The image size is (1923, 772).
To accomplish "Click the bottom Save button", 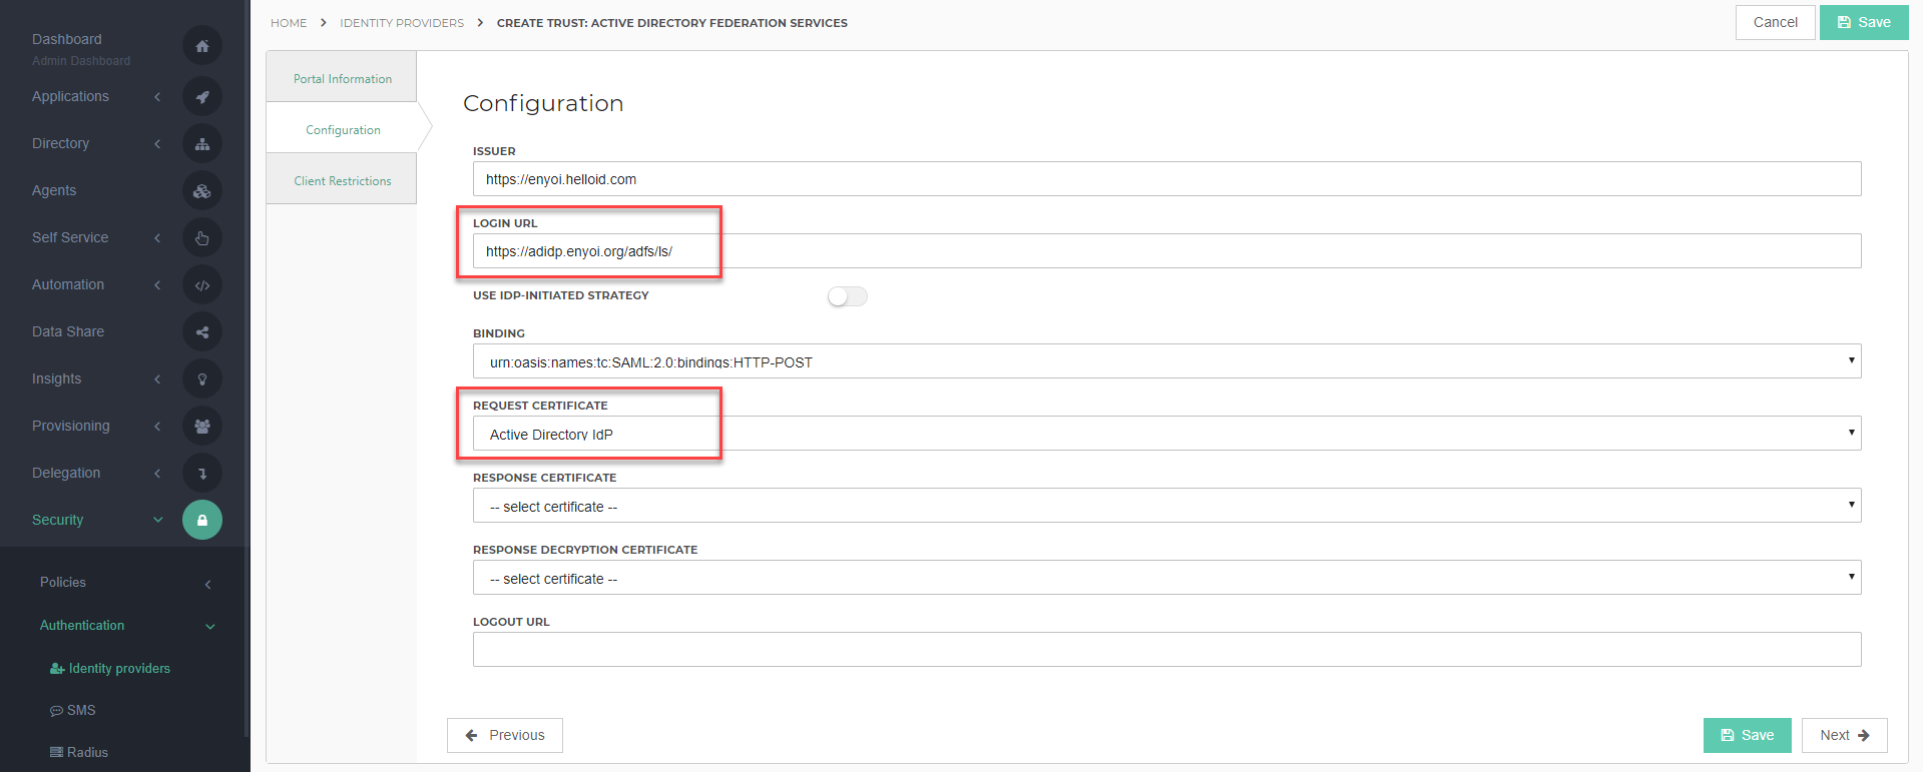I will (x=1747, y=735).
